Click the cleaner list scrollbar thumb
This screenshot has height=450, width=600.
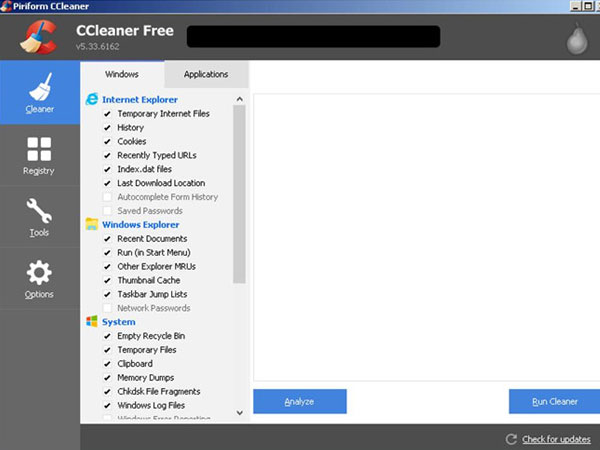(x=239, y=194)
